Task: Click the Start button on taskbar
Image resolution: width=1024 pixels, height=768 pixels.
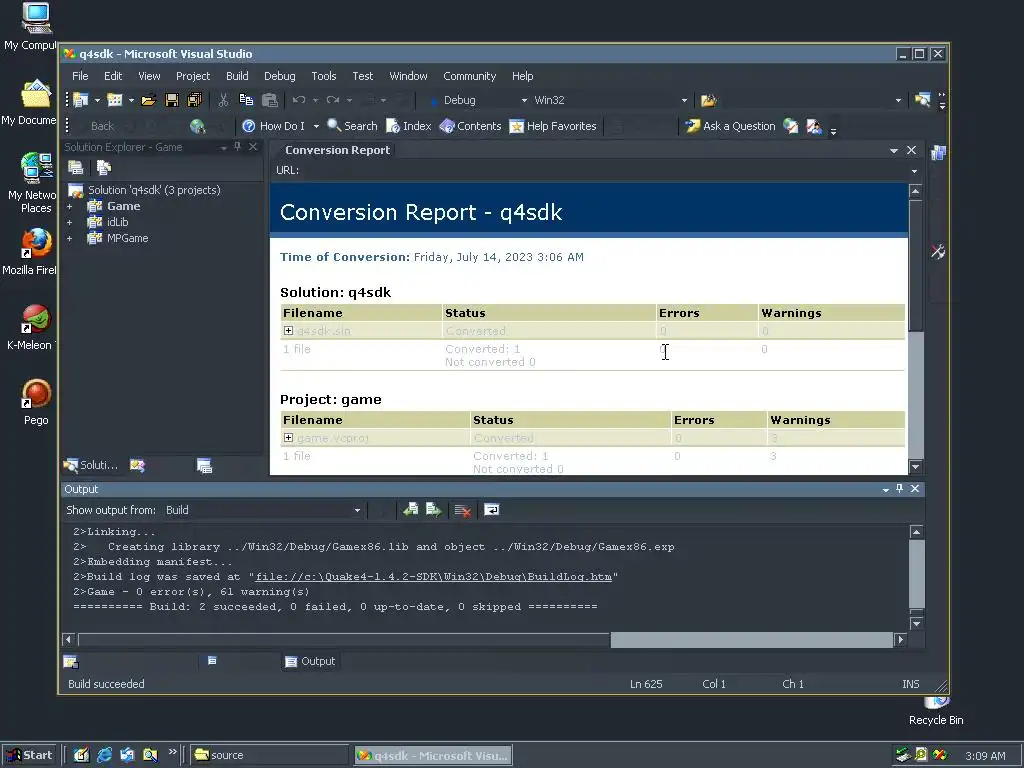Action: [x=29, y=755]
